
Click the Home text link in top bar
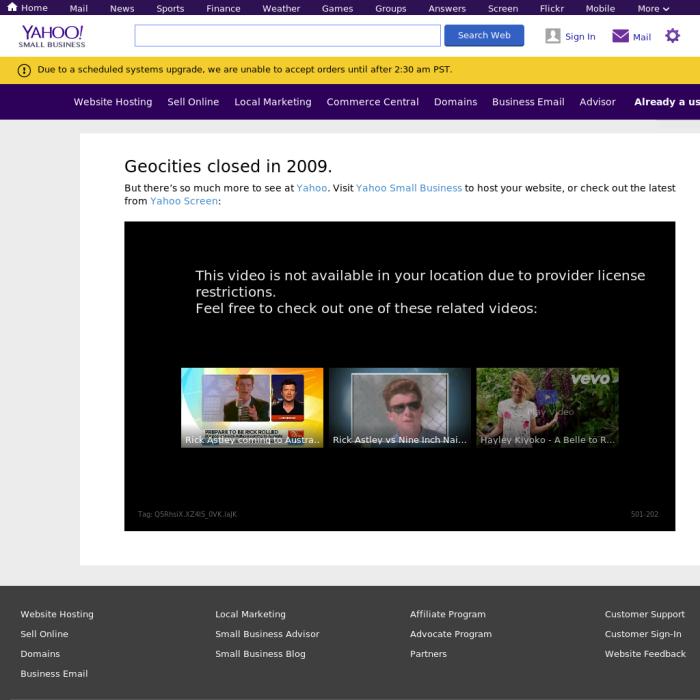pyautogui.click(x=34, y=8)
